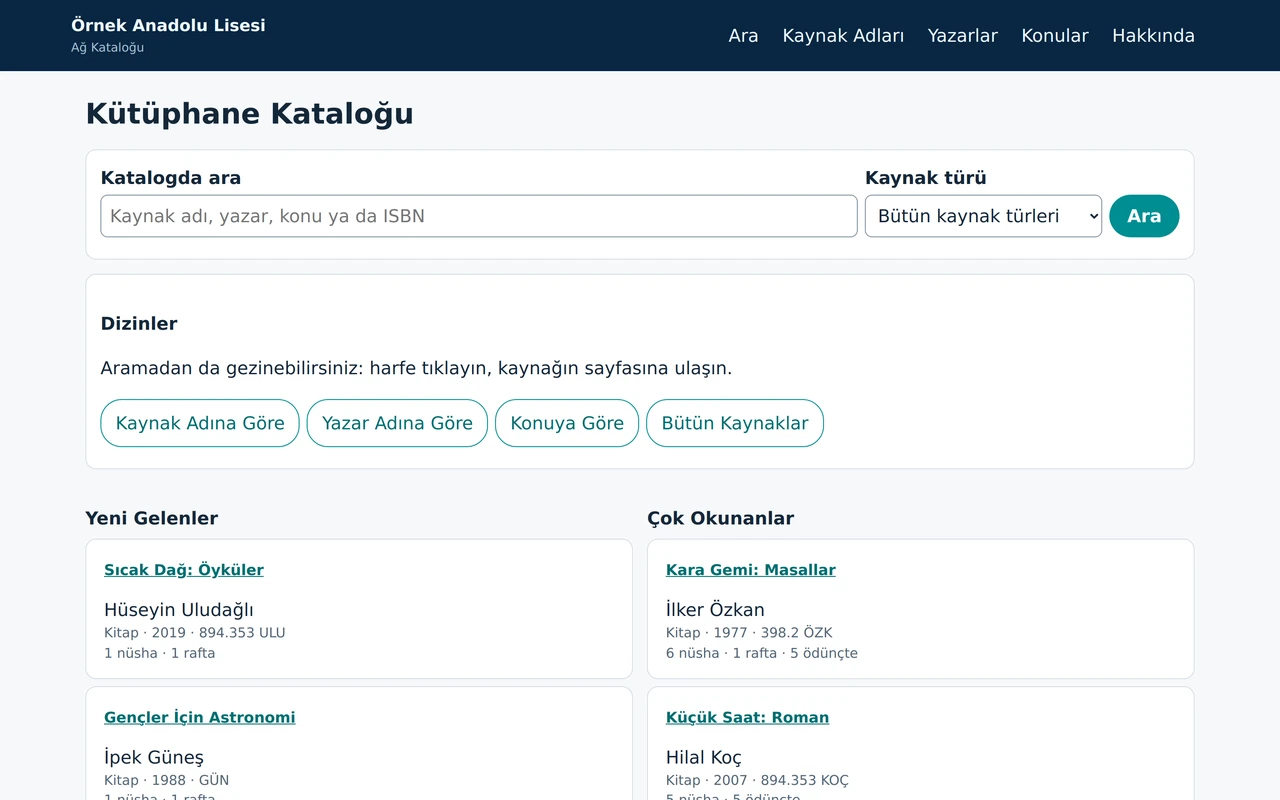Open Kara Gemi: Masallar record

(751, 570)
